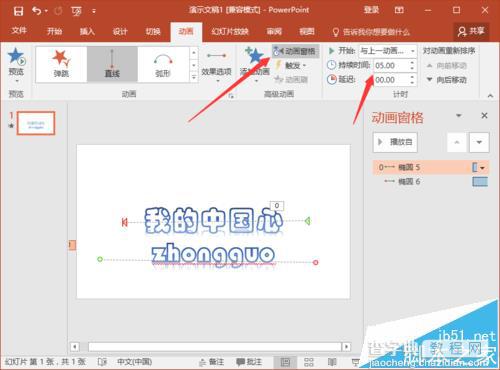Collapse the ribbon with the chevron
This screenshot has height=370, width=500.
(490, 96)
